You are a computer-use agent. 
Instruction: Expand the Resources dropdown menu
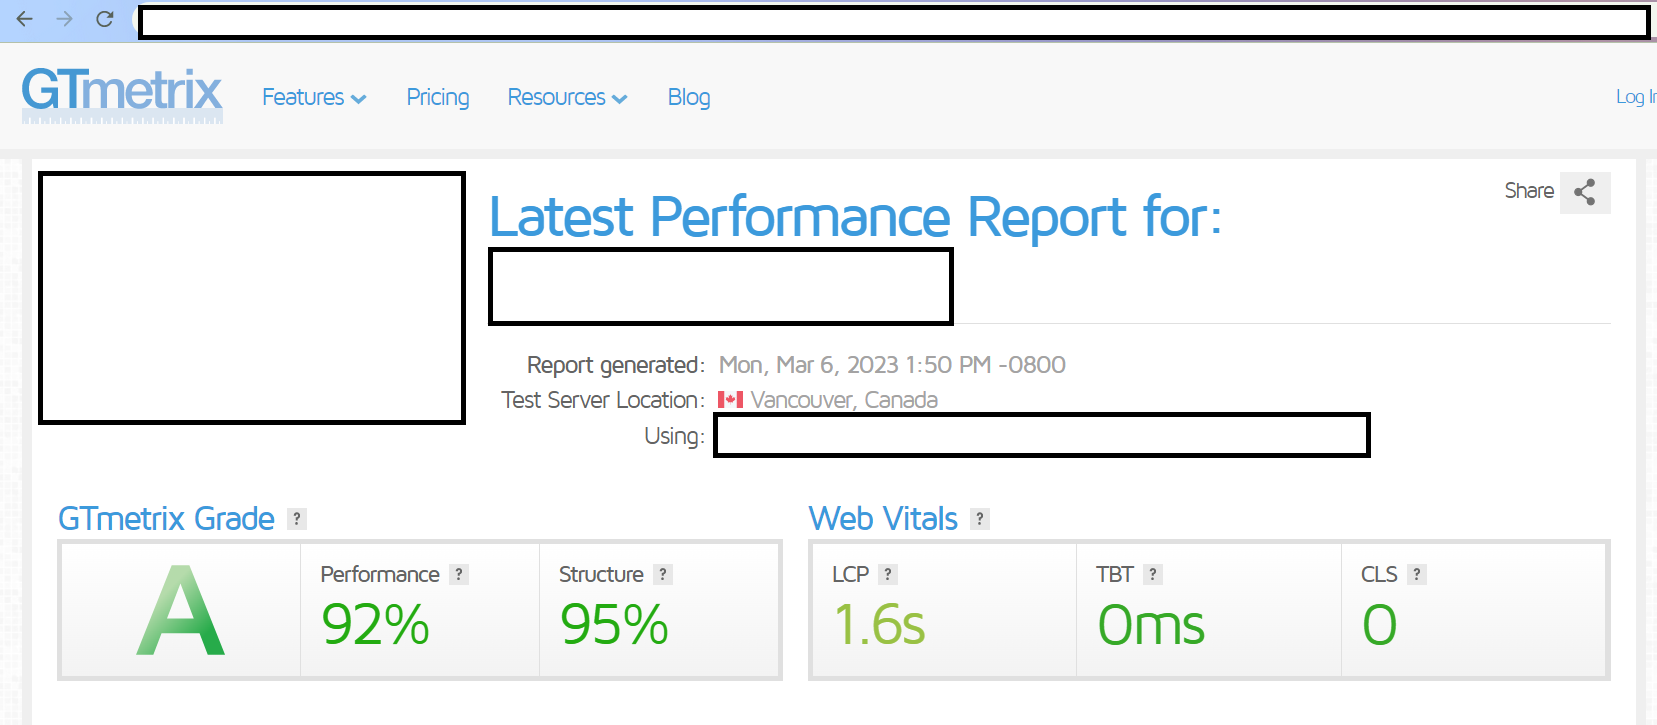tap(567, 97)
